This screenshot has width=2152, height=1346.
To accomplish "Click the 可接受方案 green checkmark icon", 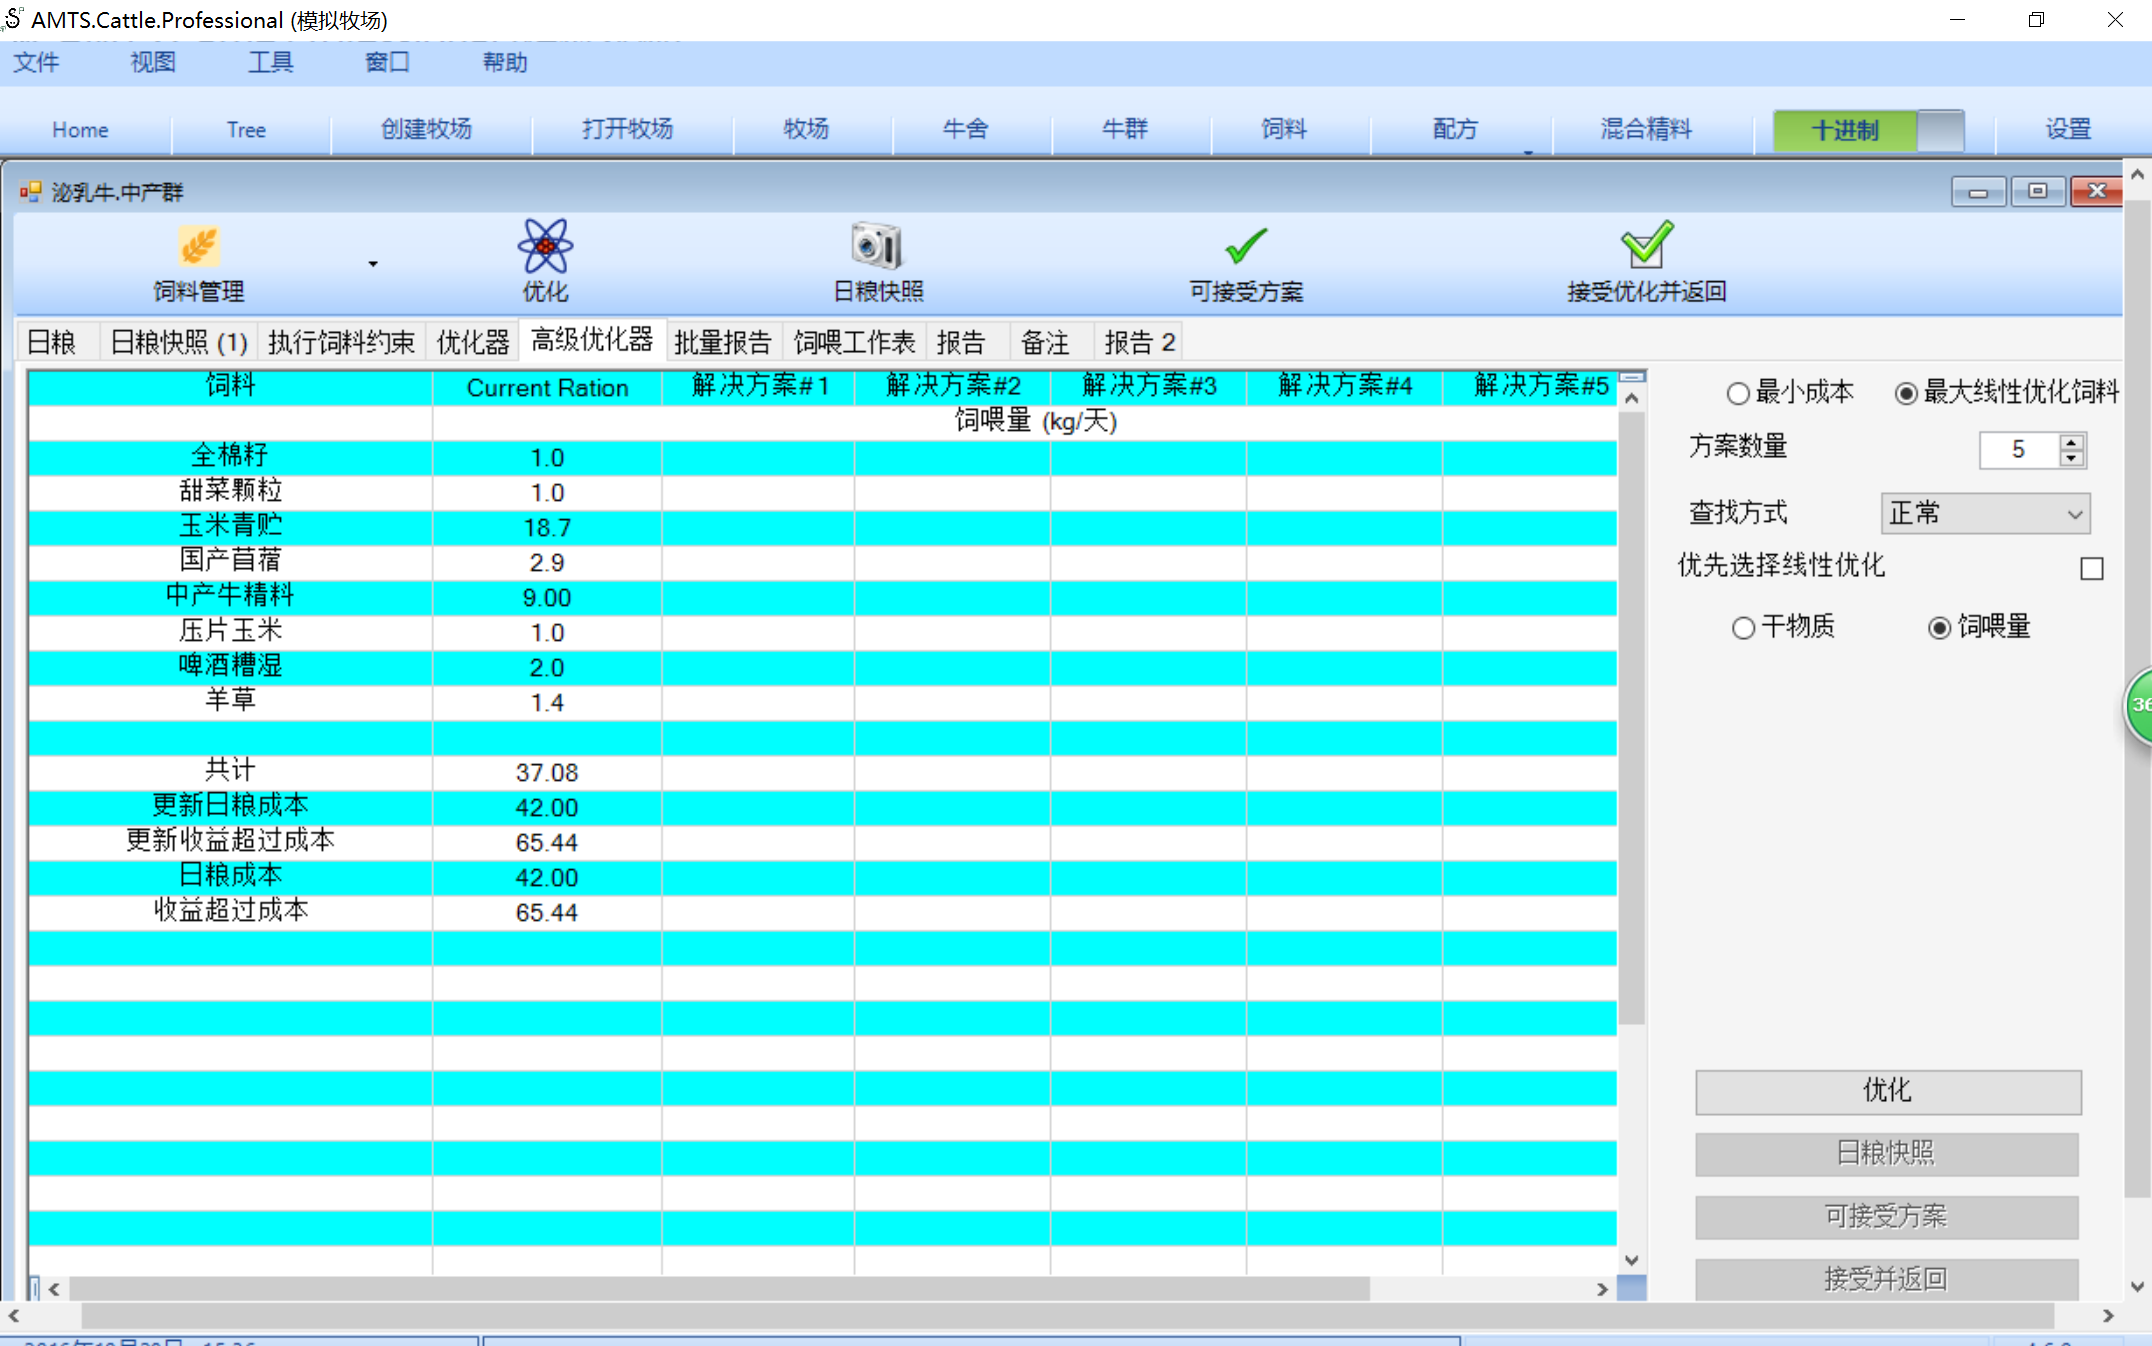I will (1245, 246).
